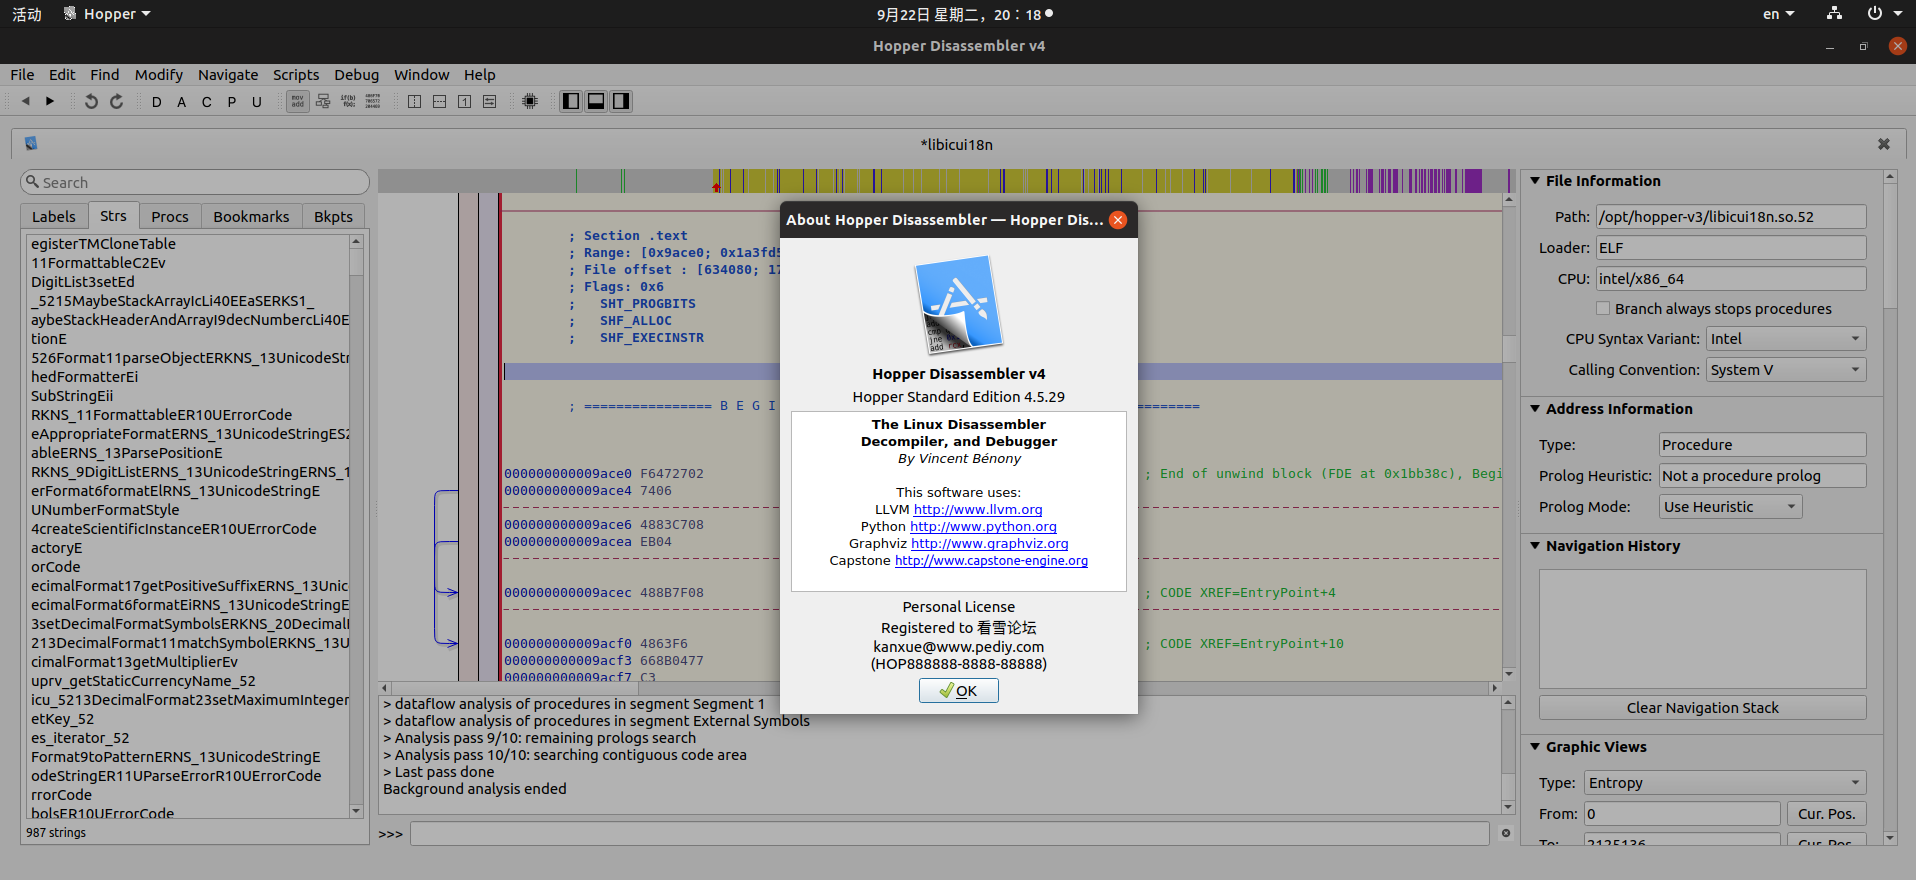1916x880 pixels.
Task: Open the capstone-engine.org link
Action: tap(991, 561)
